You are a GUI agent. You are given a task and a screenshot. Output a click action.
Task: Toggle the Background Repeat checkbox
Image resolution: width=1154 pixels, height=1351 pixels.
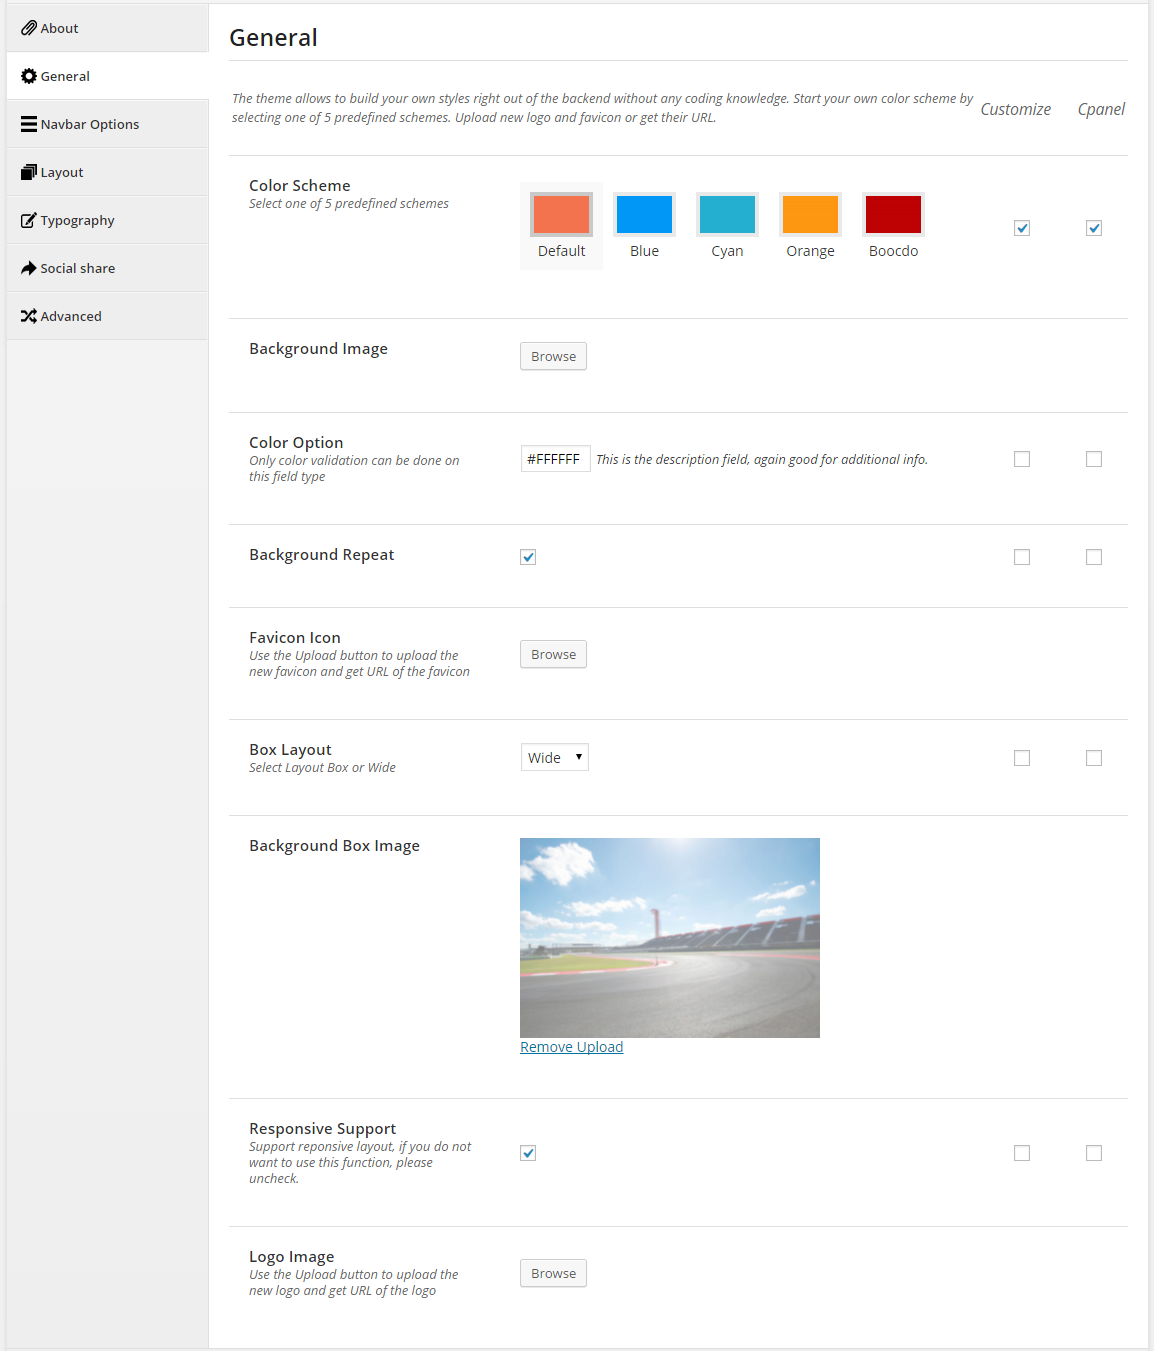click(528, 557)
